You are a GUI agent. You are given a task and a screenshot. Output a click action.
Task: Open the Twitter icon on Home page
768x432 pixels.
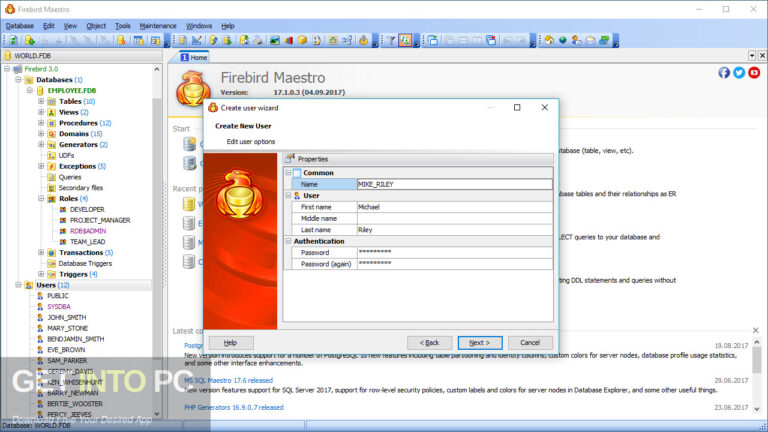(x=739, y=72)
